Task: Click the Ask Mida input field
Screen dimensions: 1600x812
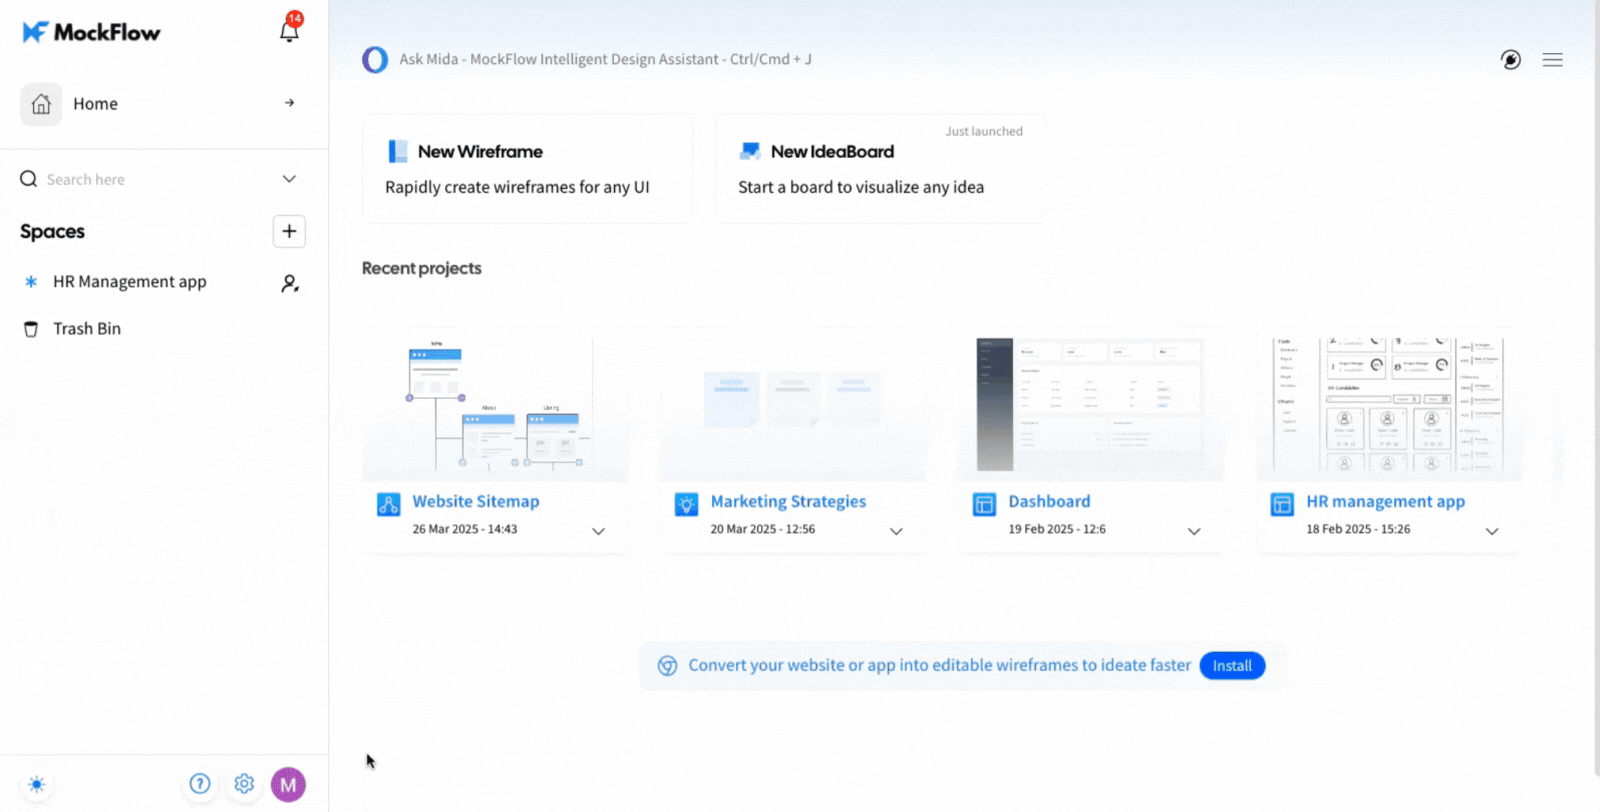Action: 605,59
